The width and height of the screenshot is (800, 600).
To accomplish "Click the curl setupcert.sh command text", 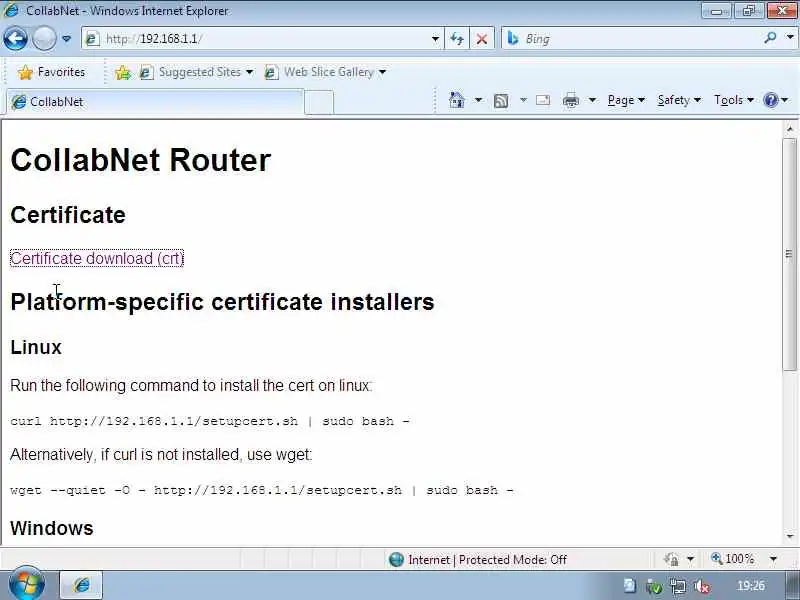I will click(x=210, y=421).
